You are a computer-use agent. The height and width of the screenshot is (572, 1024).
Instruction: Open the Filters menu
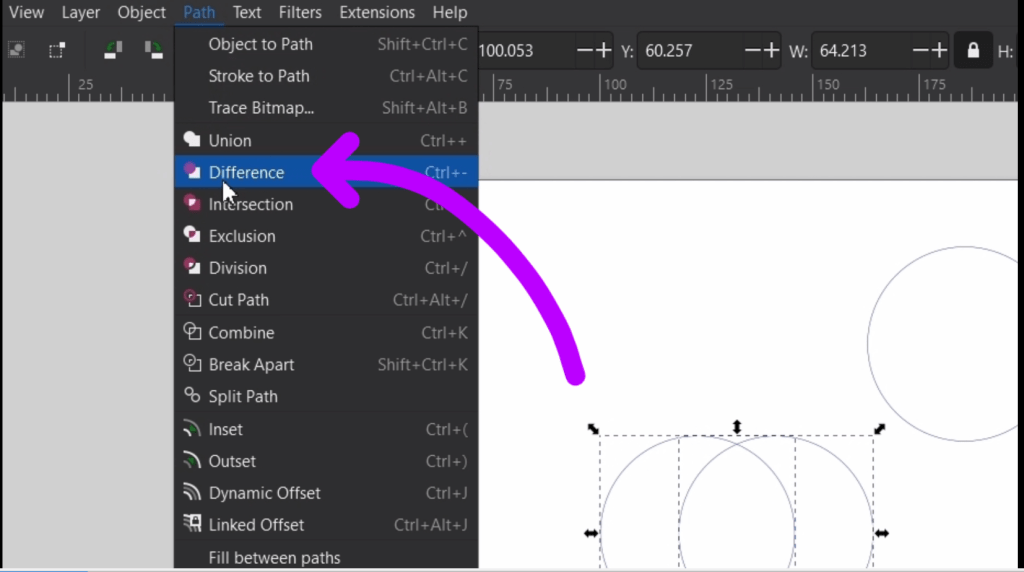tap(300, 13)
